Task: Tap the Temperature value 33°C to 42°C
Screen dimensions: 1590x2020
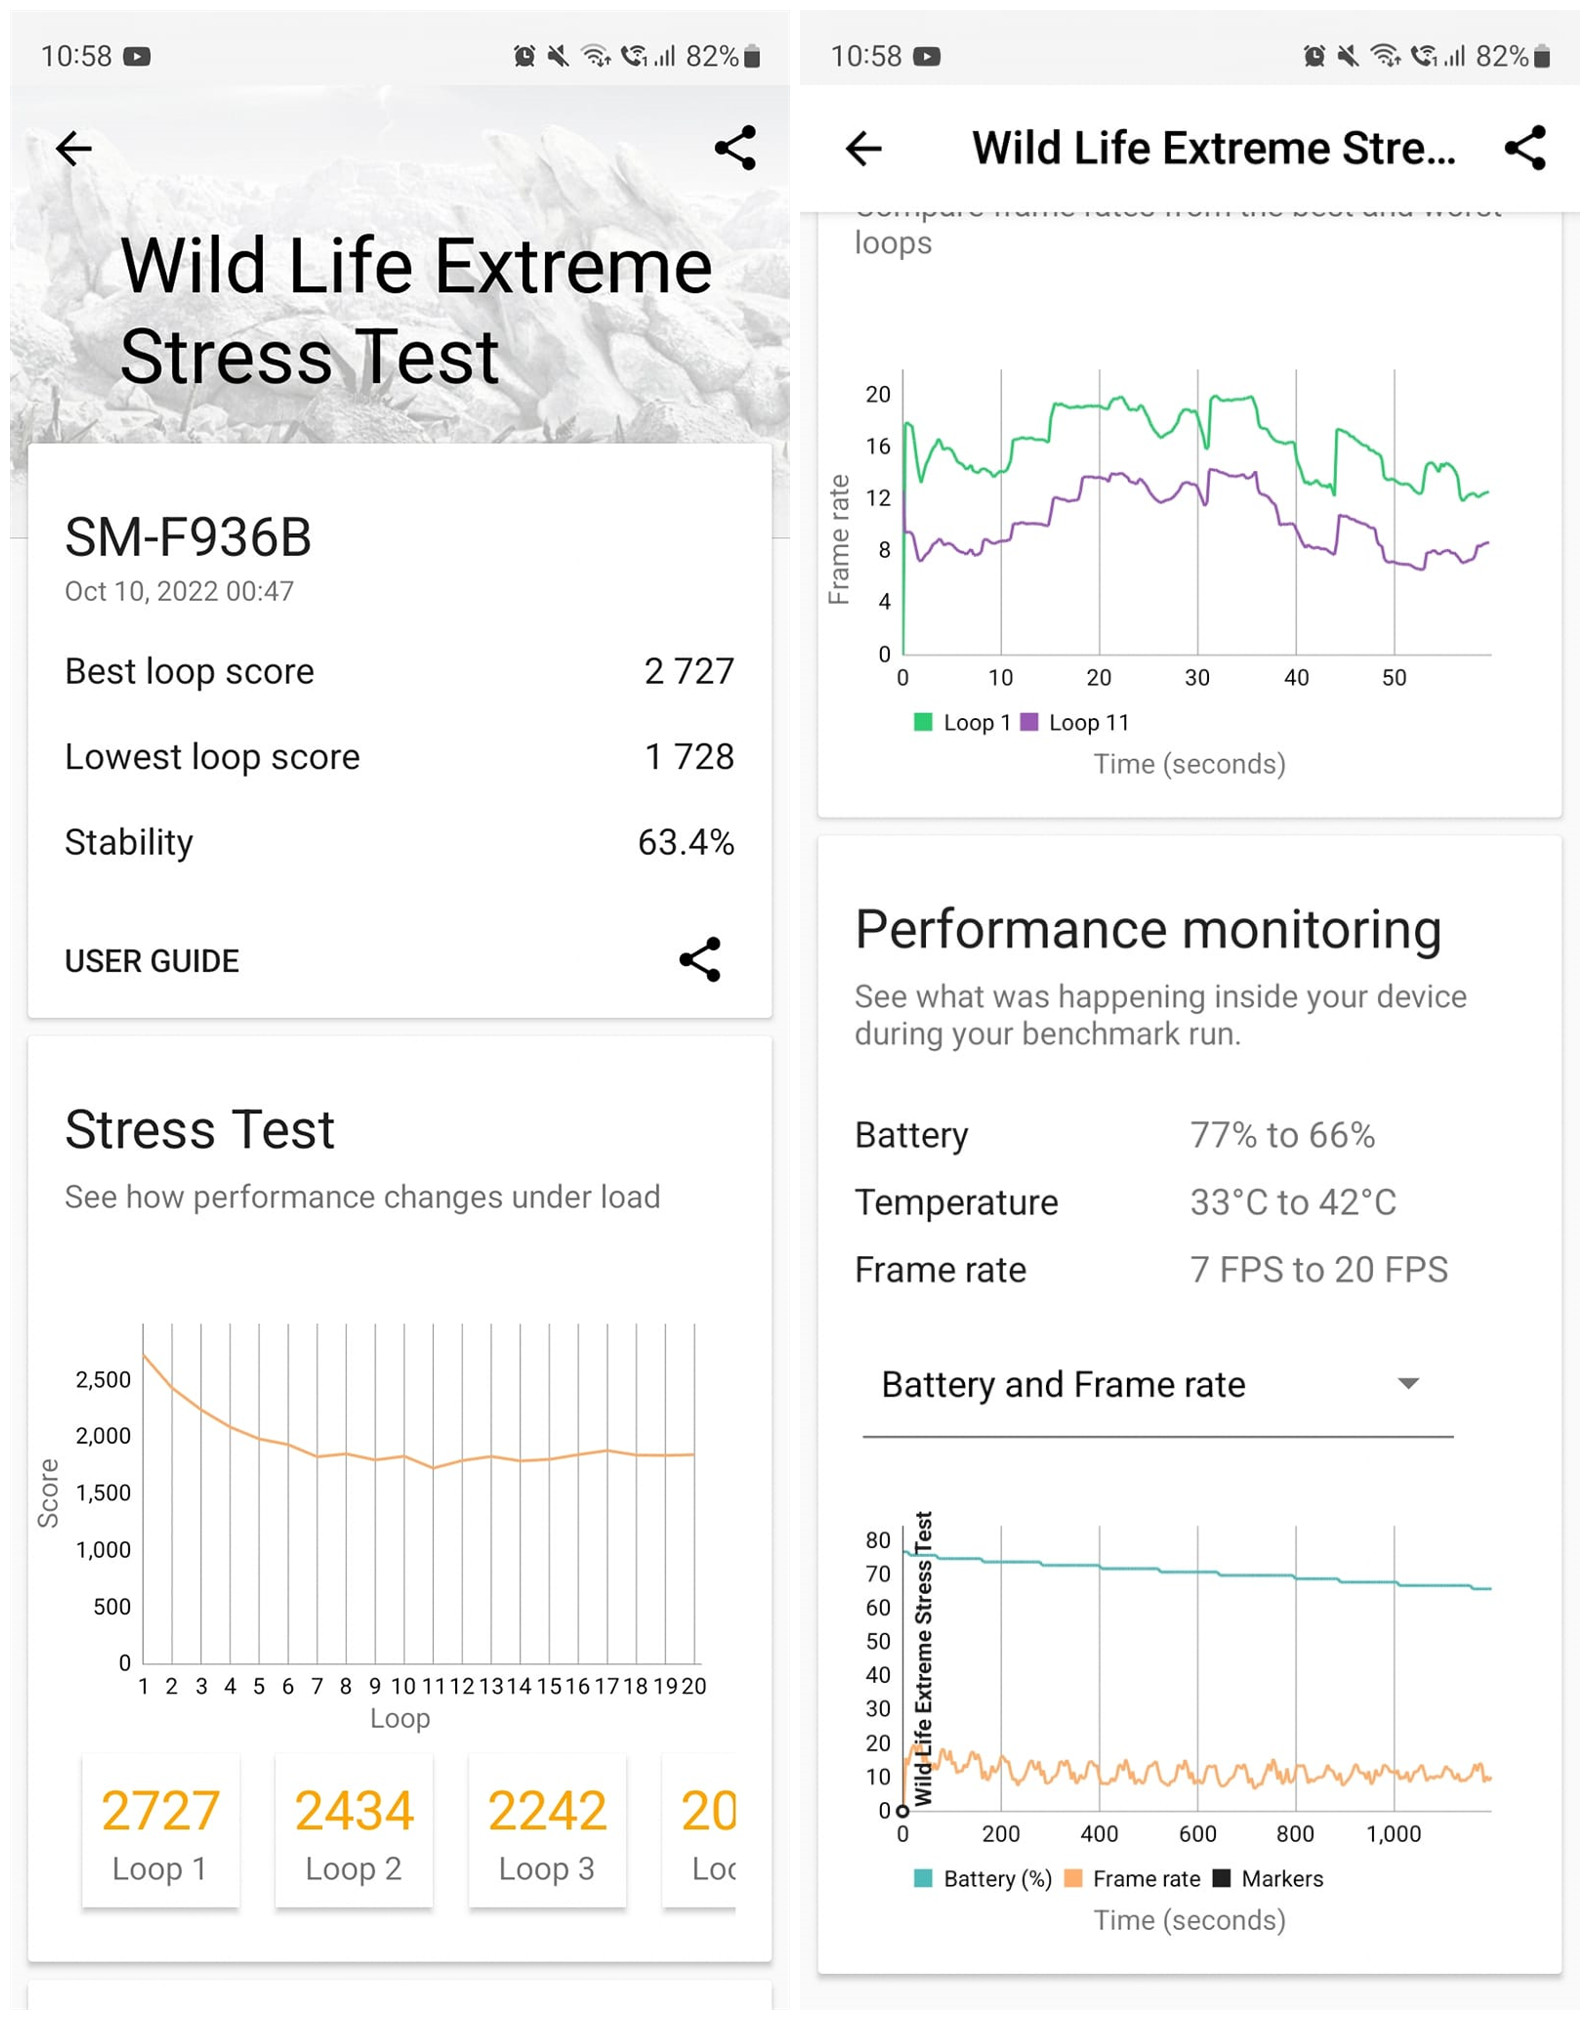Action: coord(1293,1202)
